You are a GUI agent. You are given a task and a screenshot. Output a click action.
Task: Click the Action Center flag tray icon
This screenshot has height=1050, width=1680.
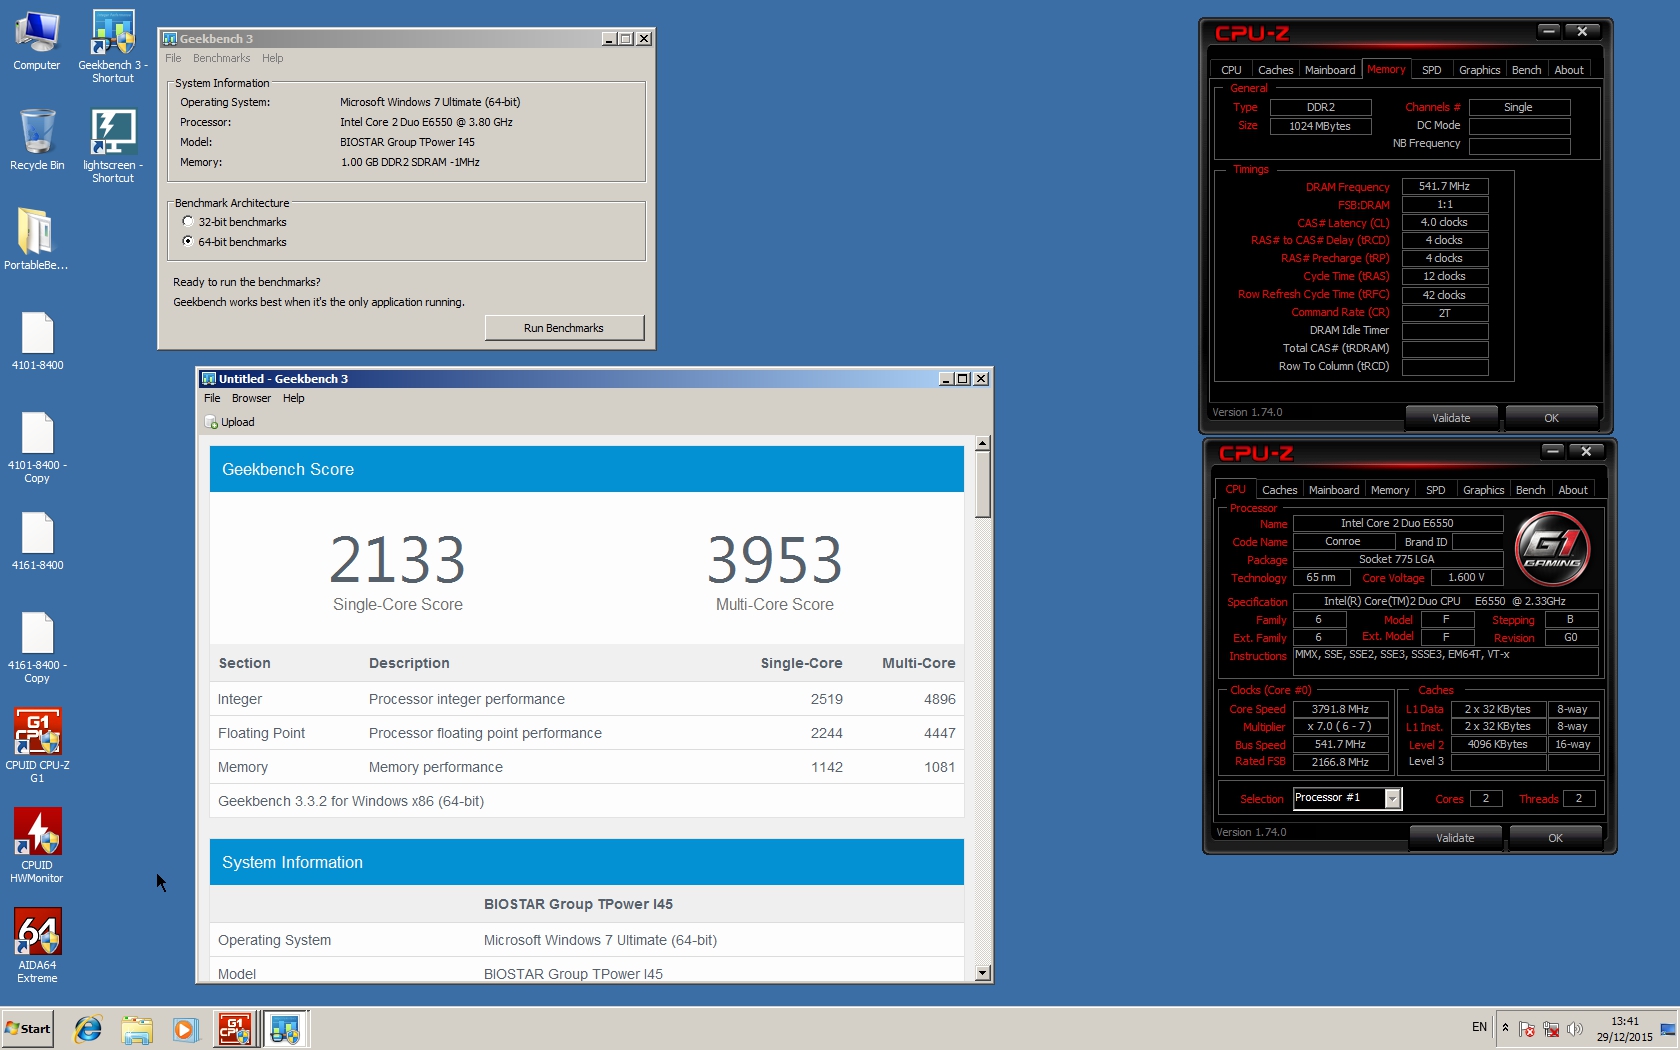[x=1527, y=1028]
